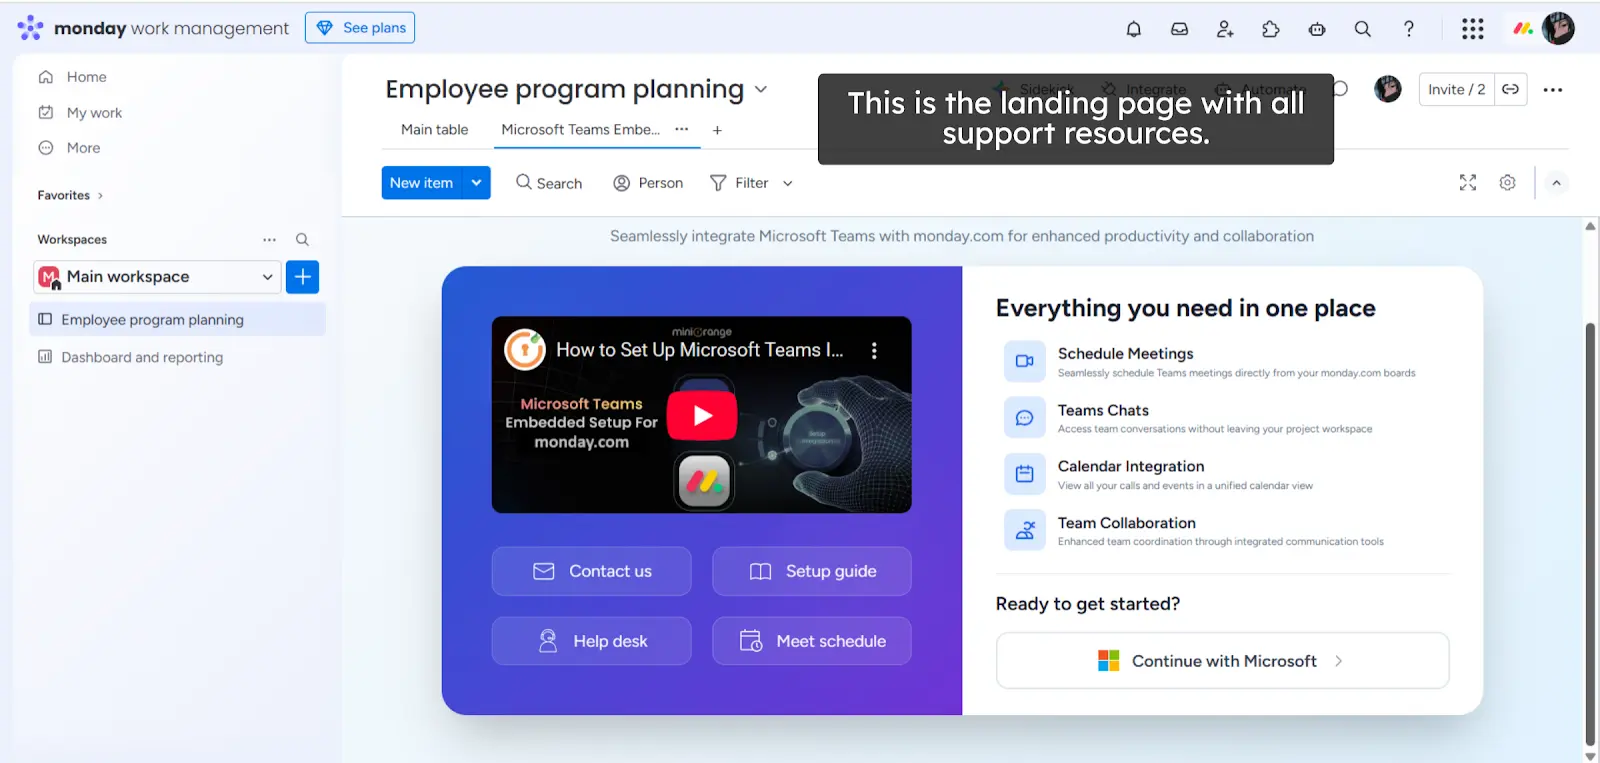The width and height of the screenshot is (1600, 763).
Task: Toggle fullscreen view icon
Action: tap(1467, 182)
